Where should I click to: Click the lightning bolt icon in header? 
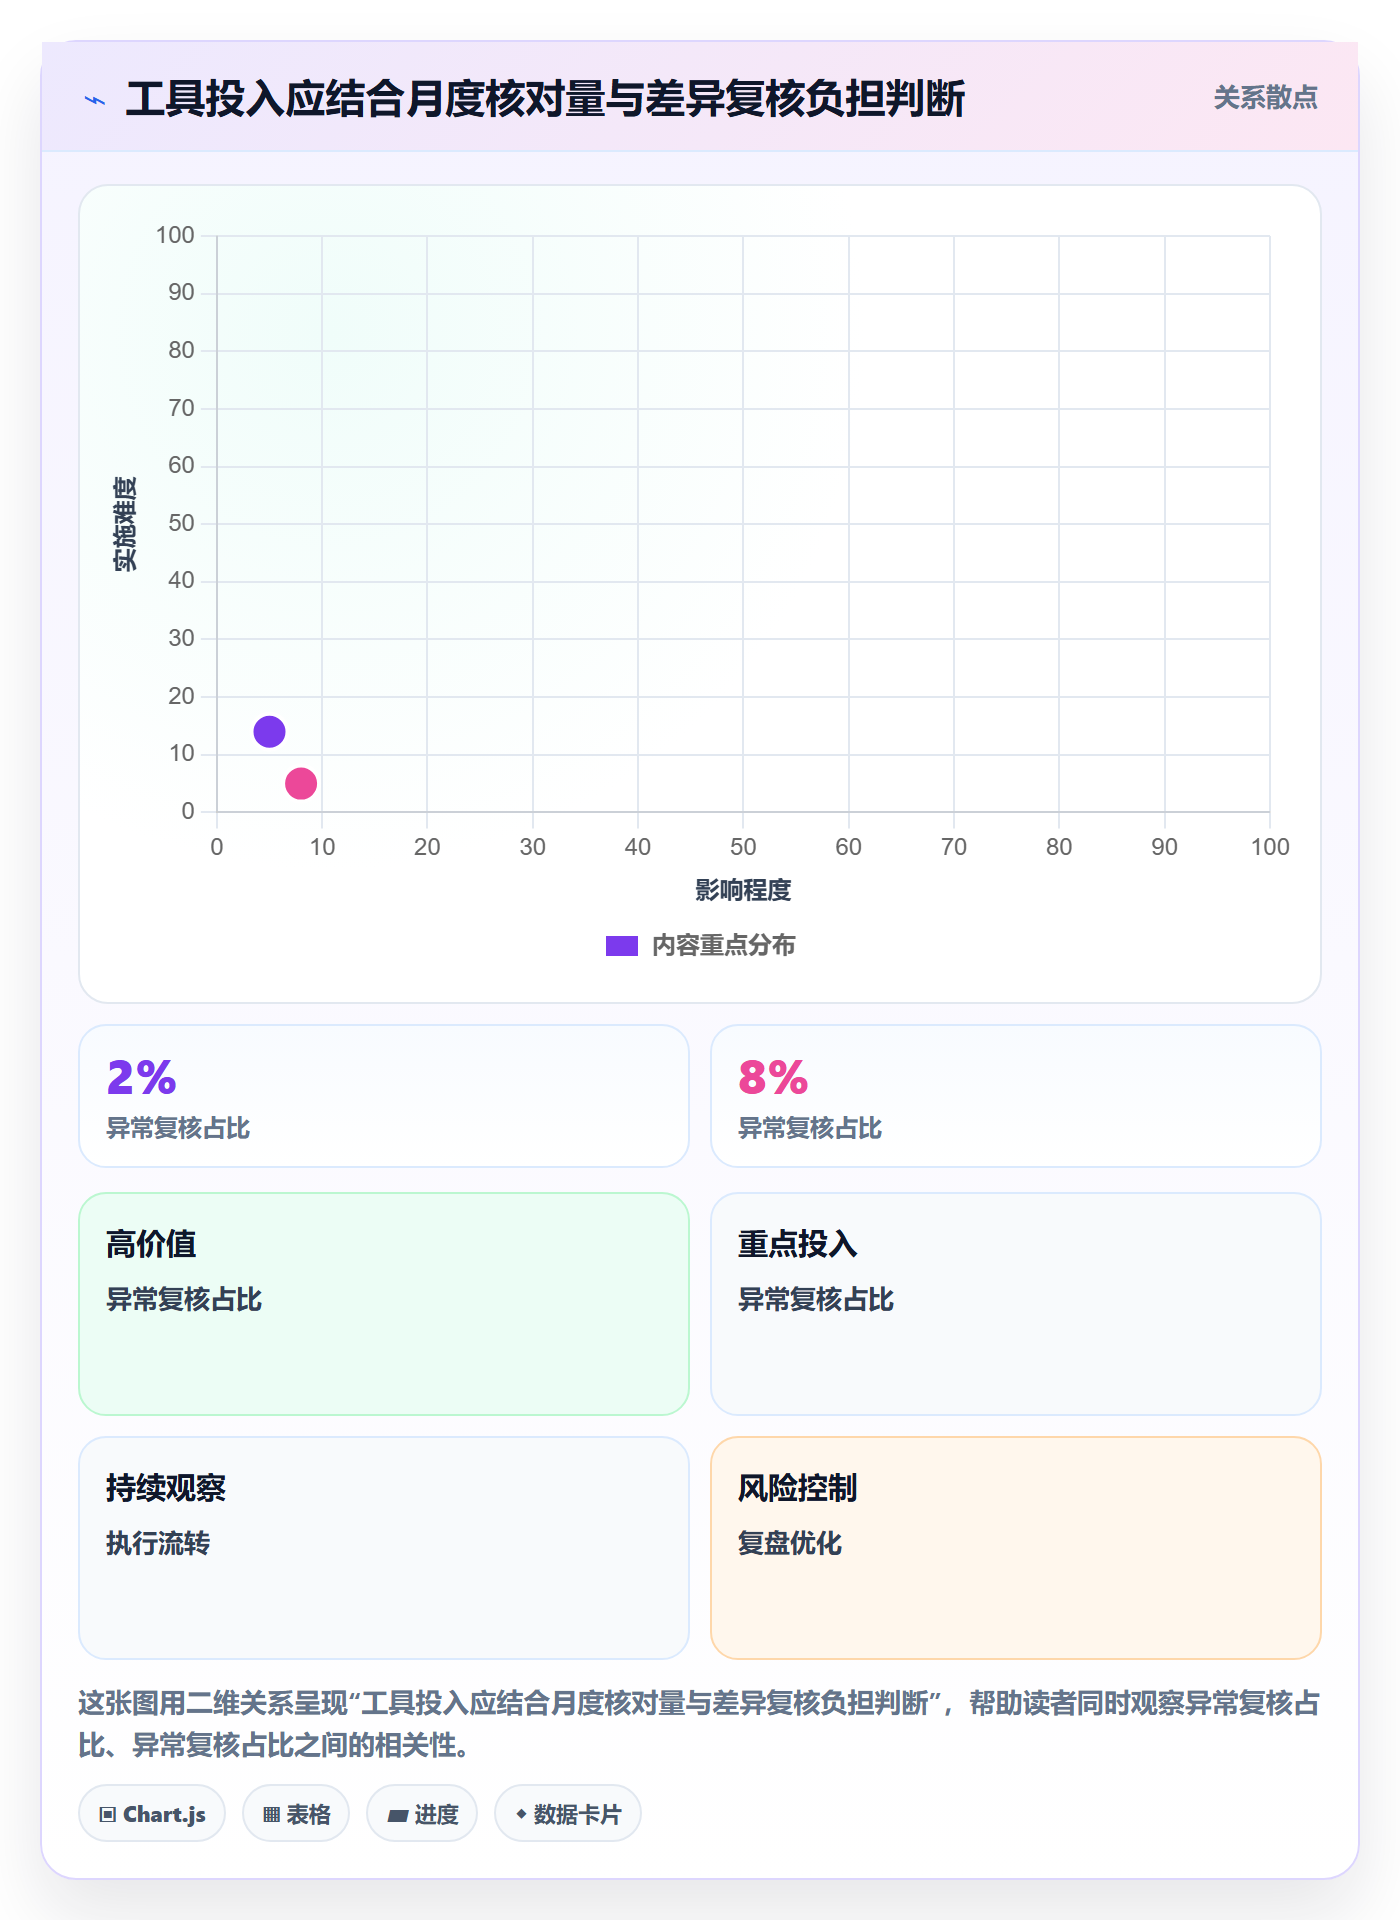click(95, 100)
